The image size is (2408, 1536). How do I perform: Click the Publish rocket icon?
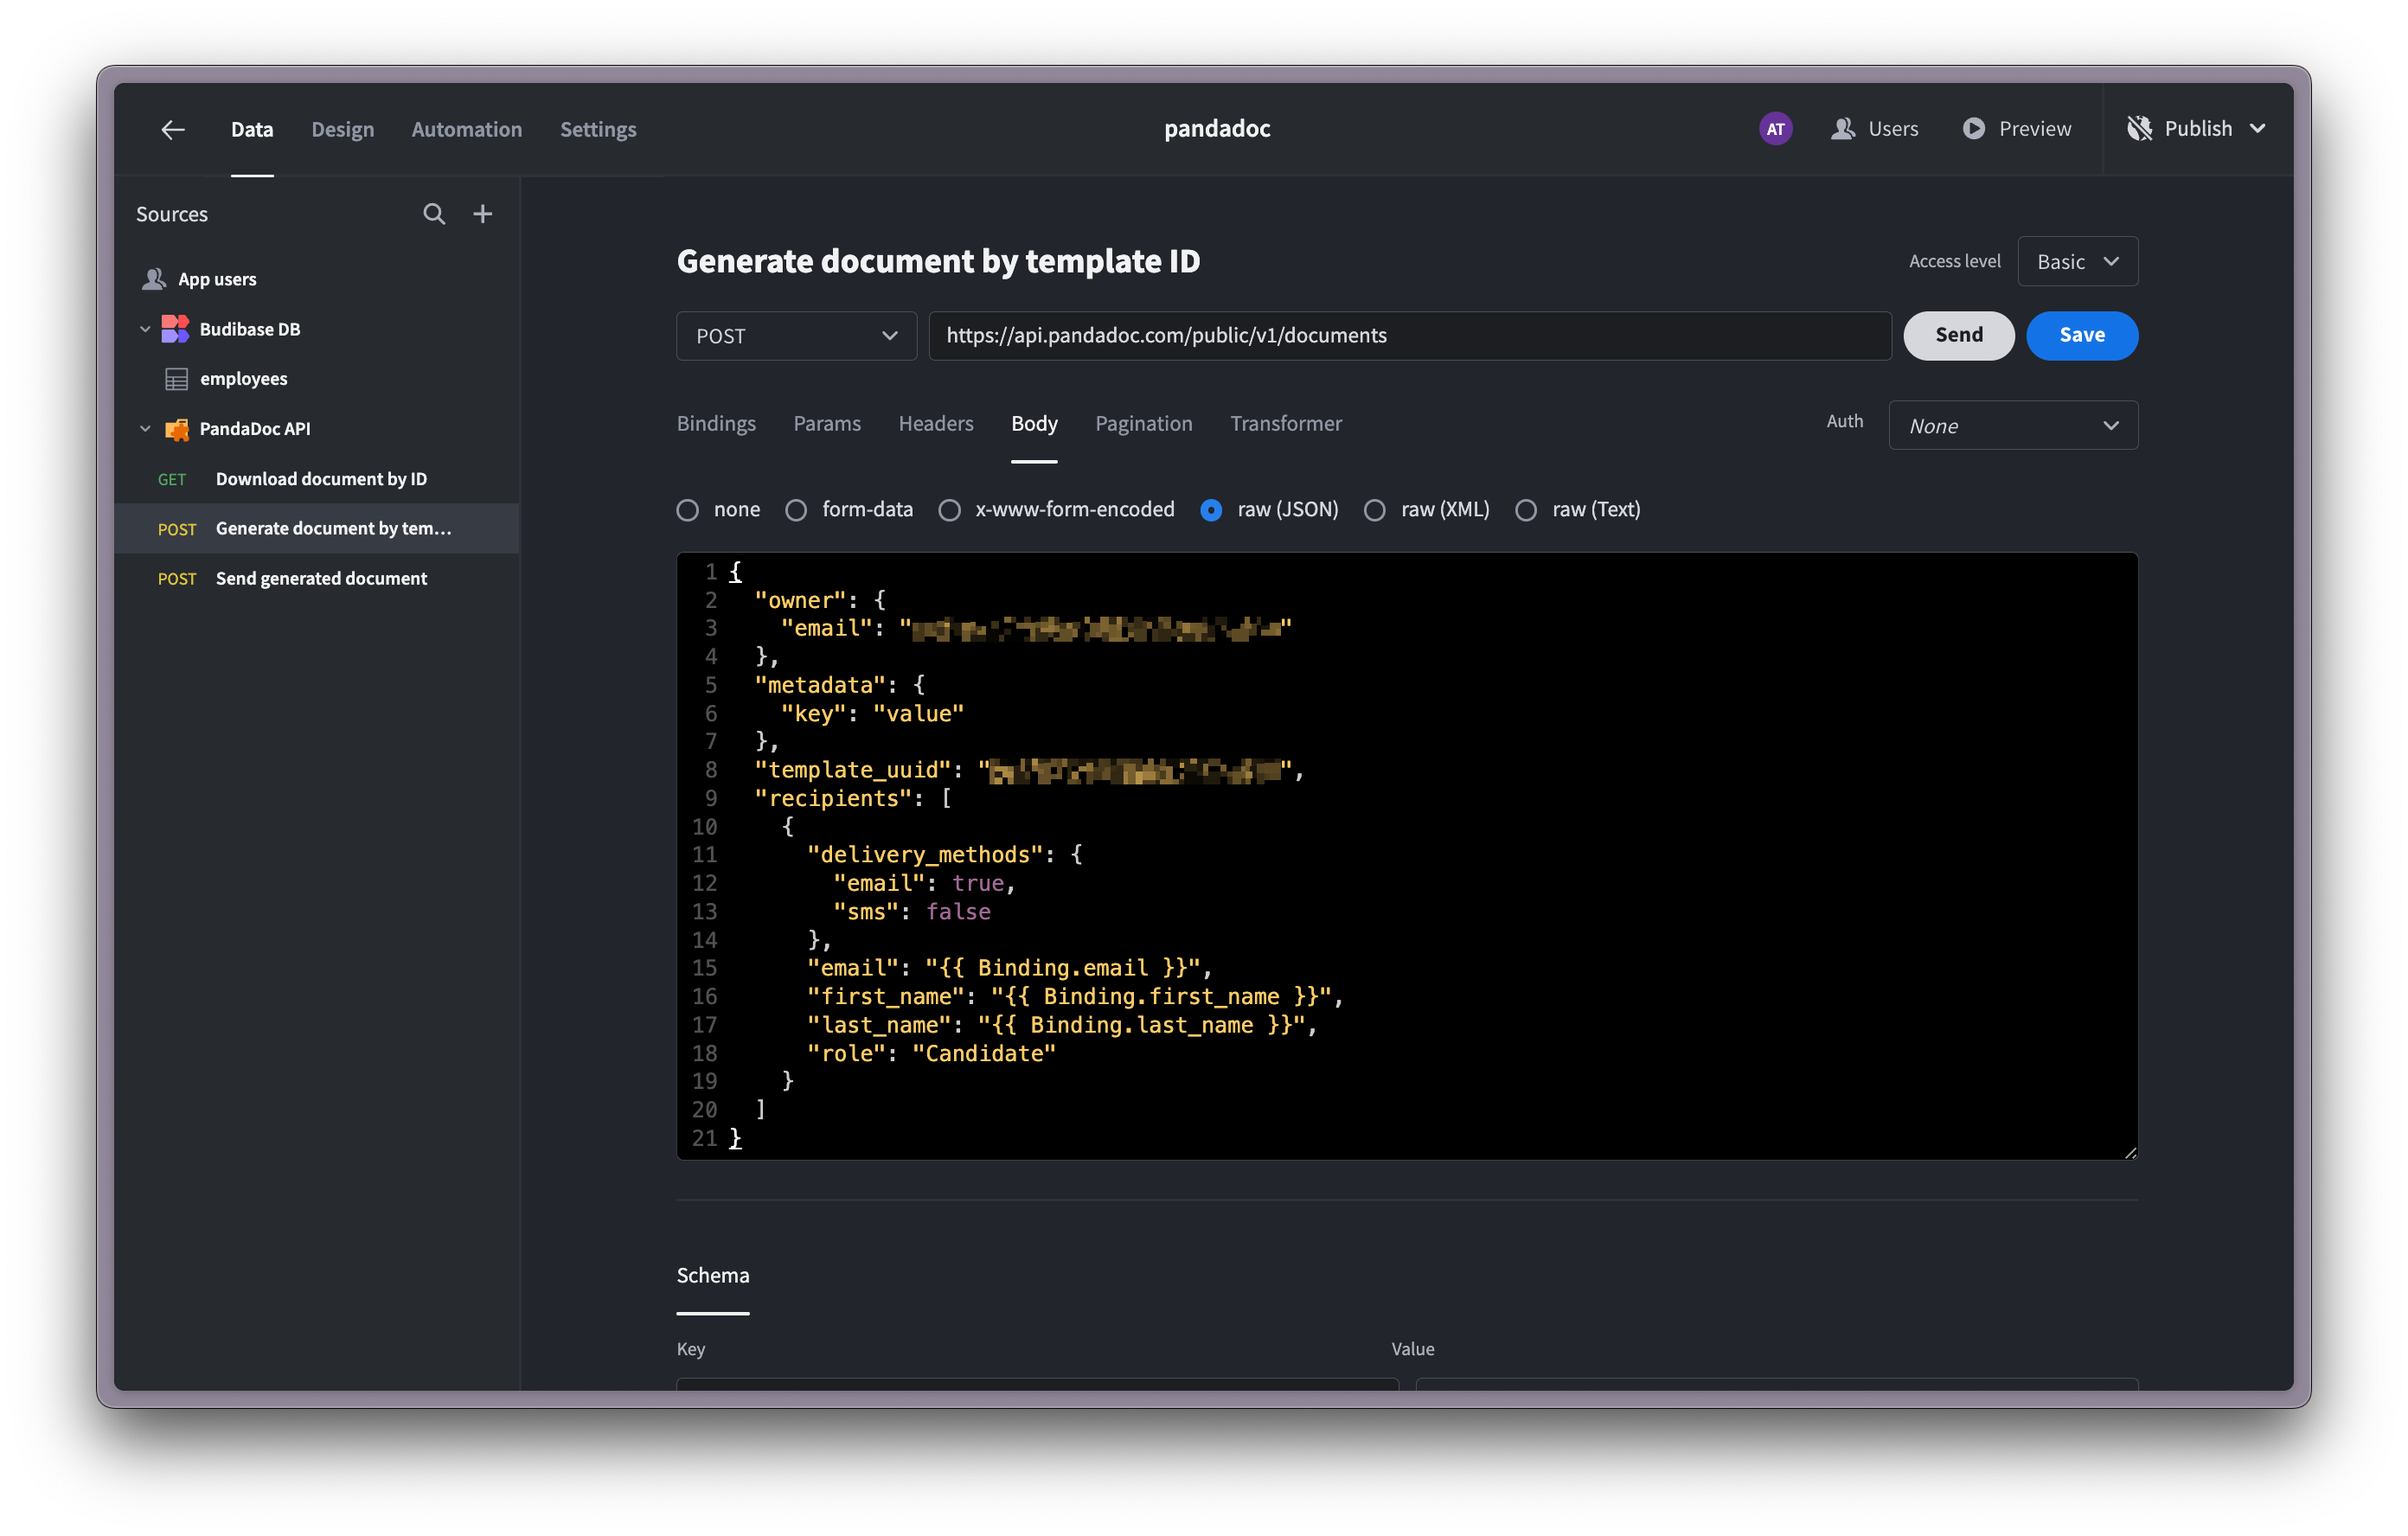pos(2139,129)
